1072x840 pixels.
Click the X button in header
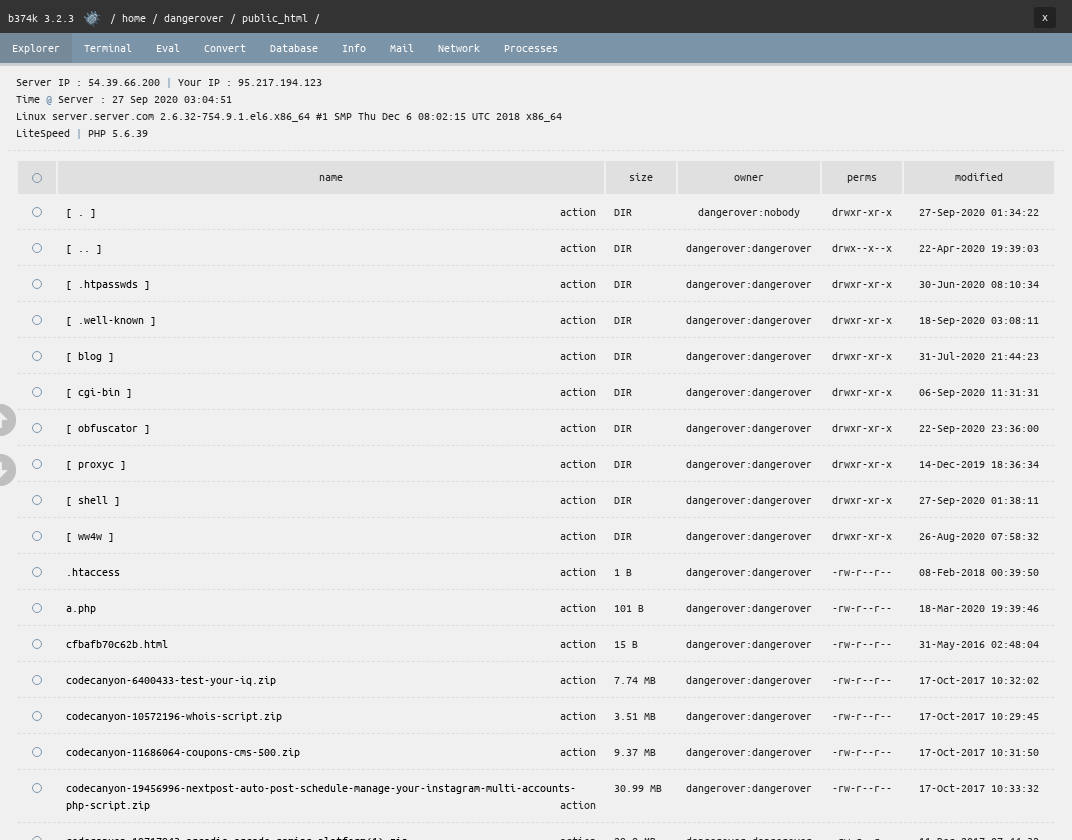(x=1044, y=18)
